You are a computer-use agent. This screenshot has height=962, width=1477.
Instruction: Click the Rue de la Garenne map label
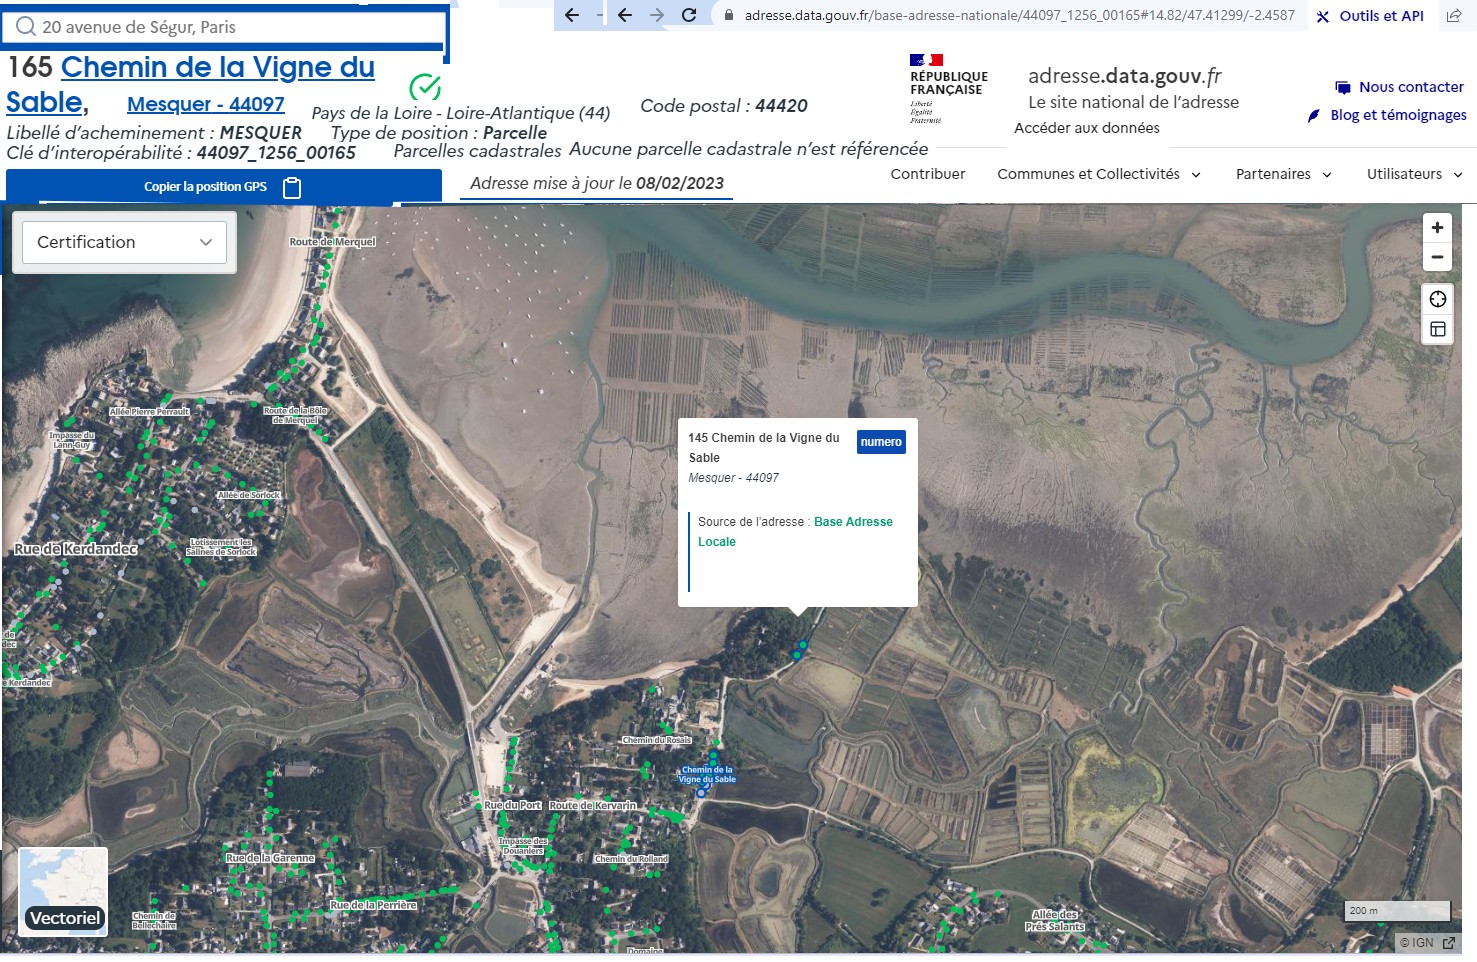[x=270, y=858]
